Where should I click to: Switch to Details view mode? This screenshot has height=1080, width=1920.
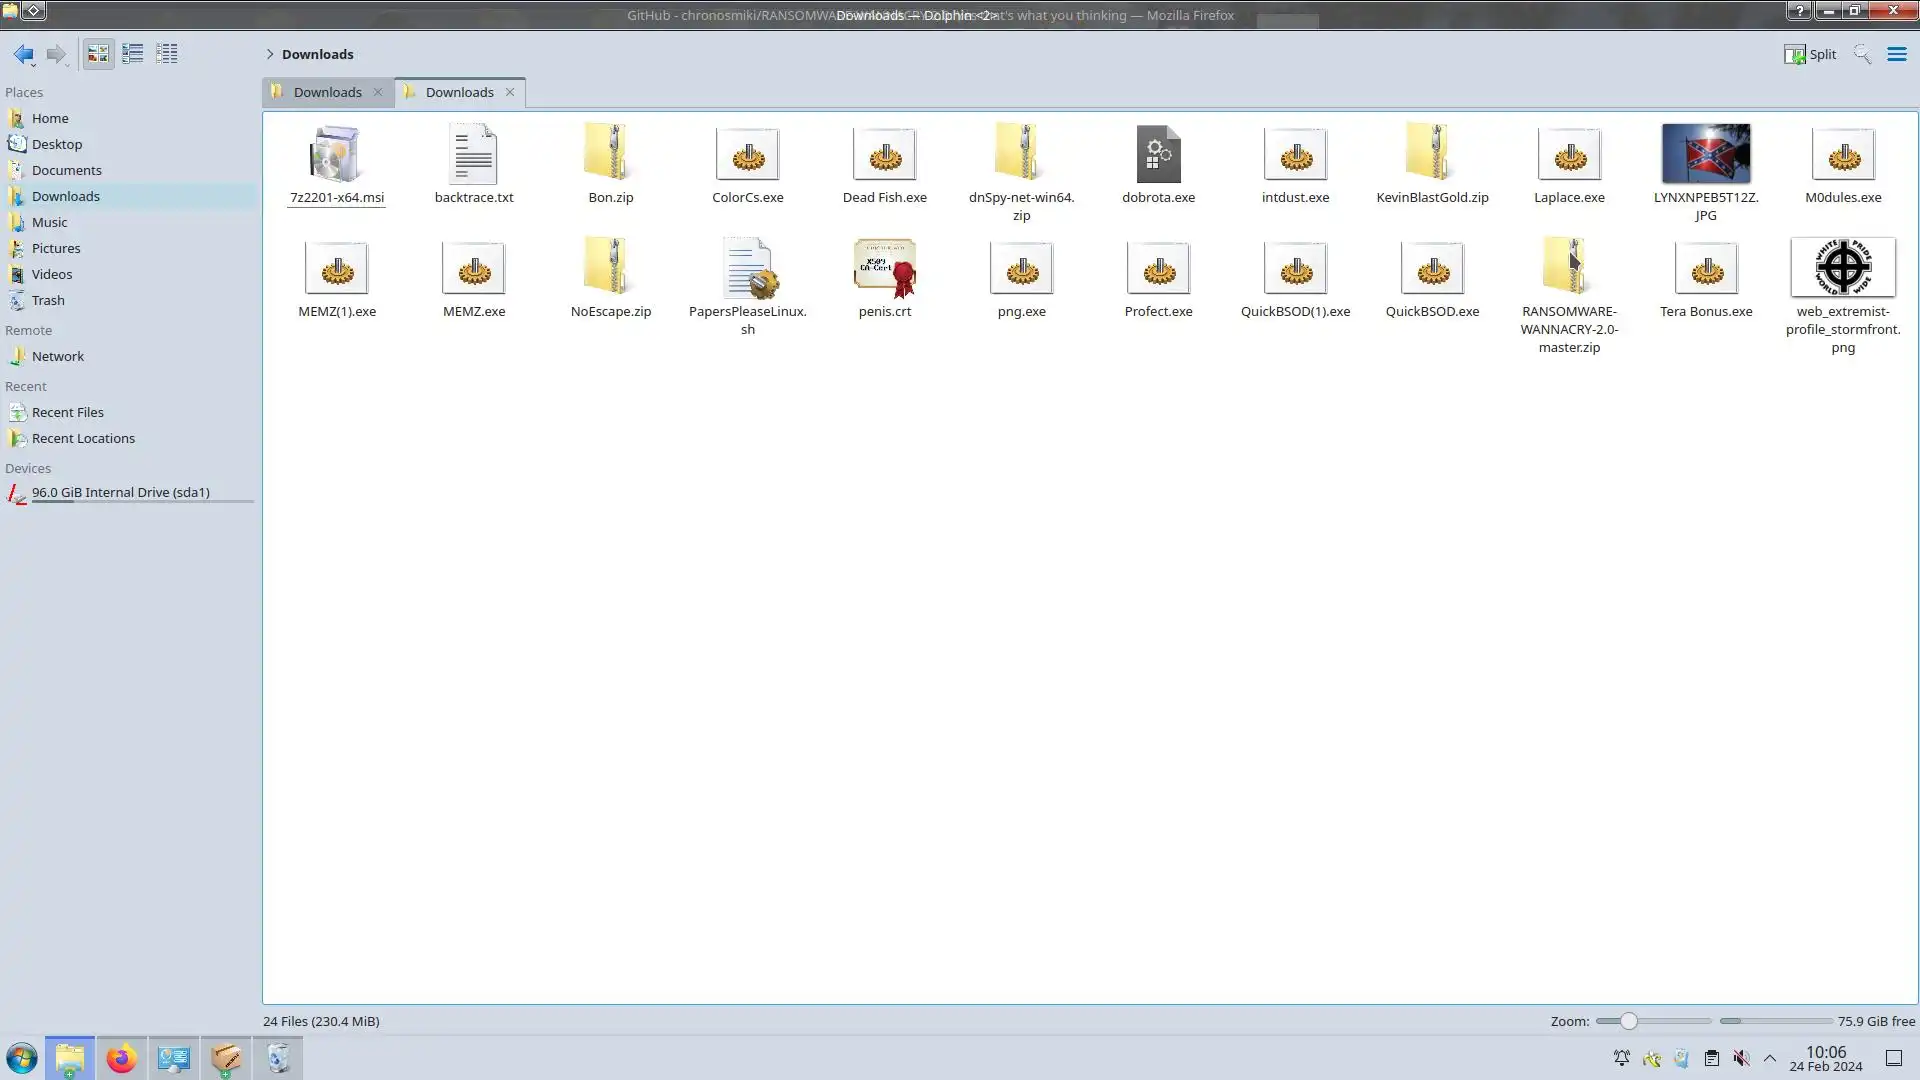167,54
